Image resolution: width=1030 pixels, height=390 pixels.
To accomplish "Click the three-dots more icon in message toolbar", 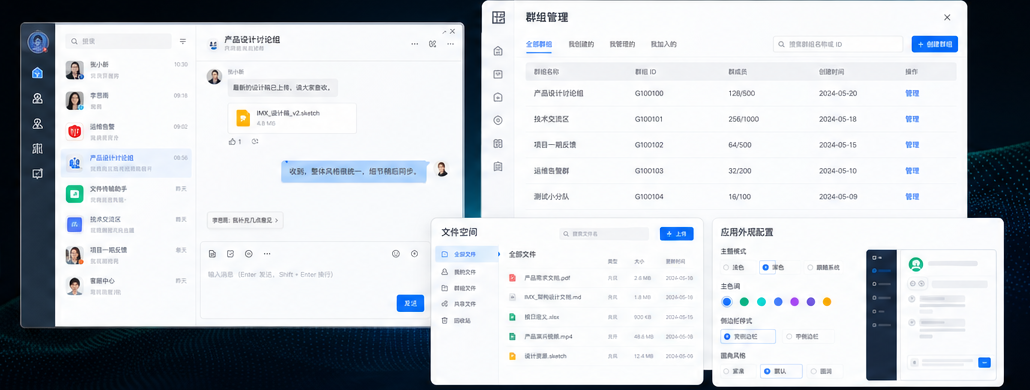I will pos(267,253).
